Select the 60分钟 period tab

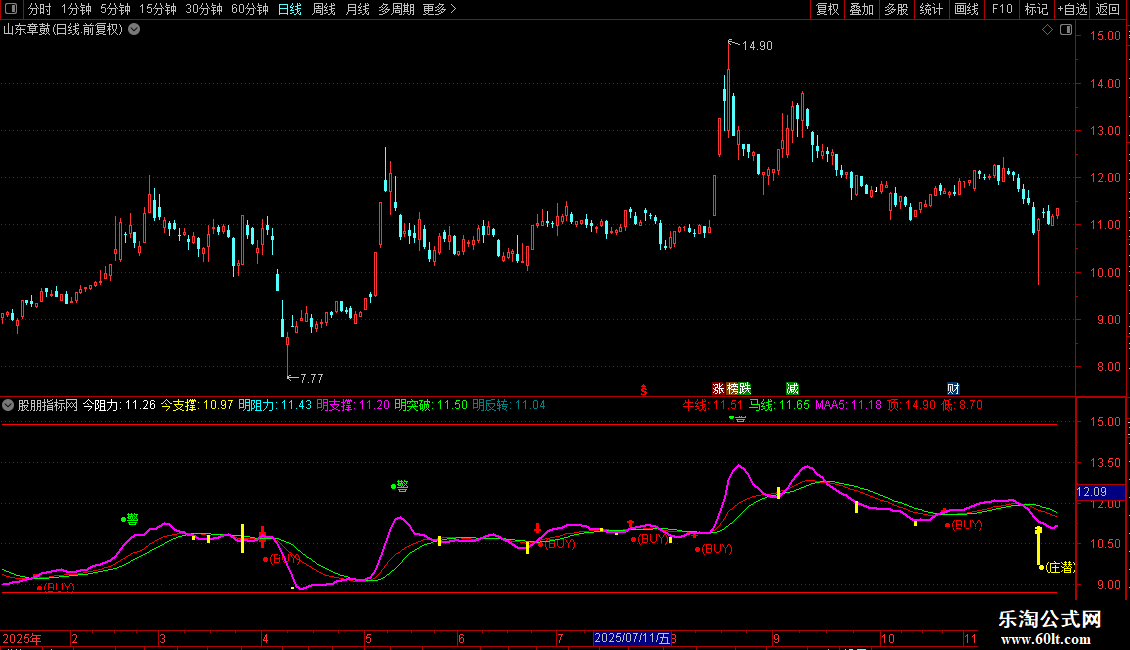tap(250, 10)
